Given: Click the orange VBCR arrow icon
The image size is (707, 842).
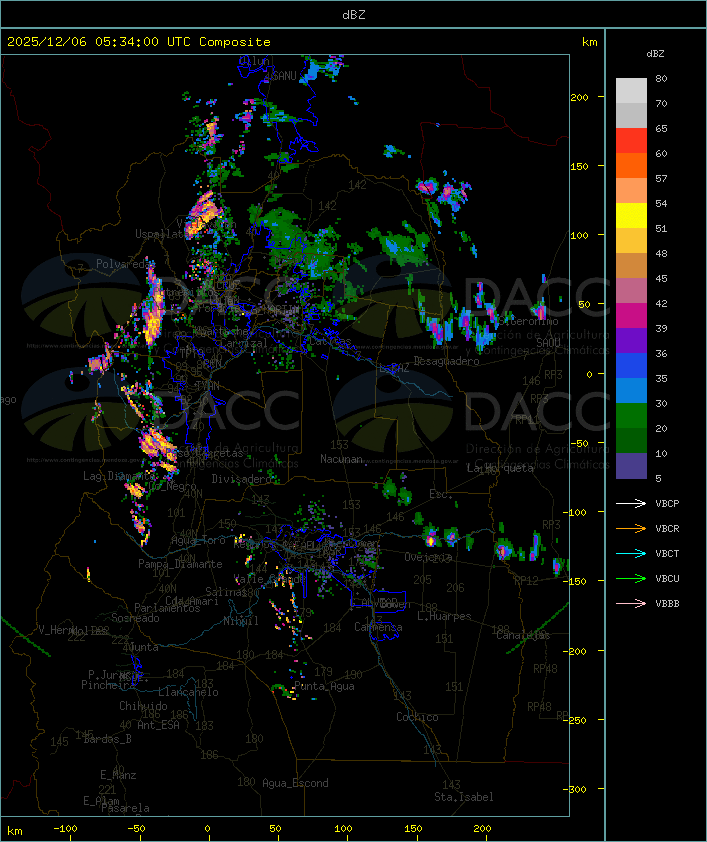Looking at the screenshot, I should point(631,528).
